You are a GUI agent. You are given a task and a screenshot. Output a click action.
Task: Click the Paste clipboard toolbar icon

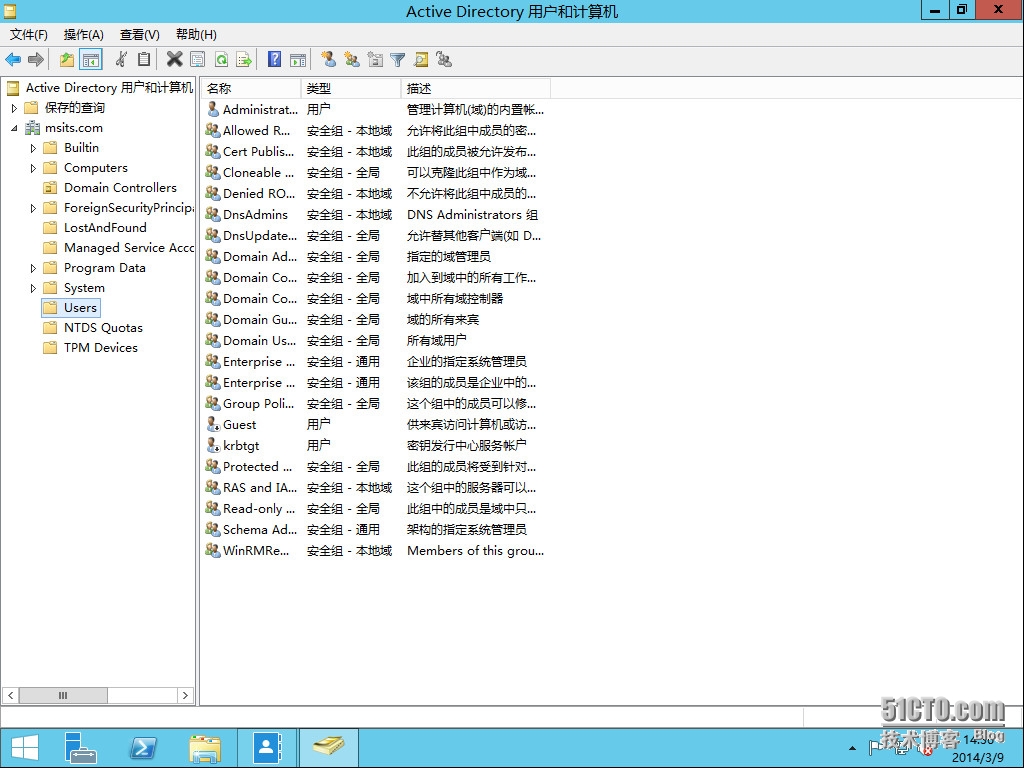[144, 60]
